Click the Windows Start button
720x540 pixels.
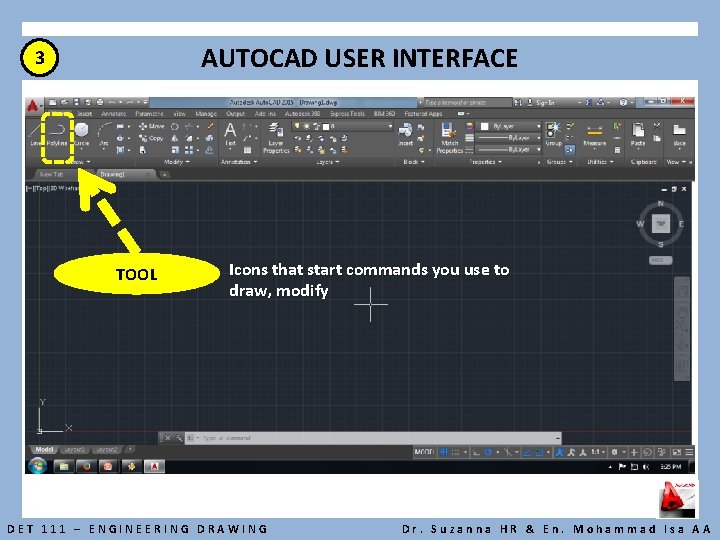(38, 466)
